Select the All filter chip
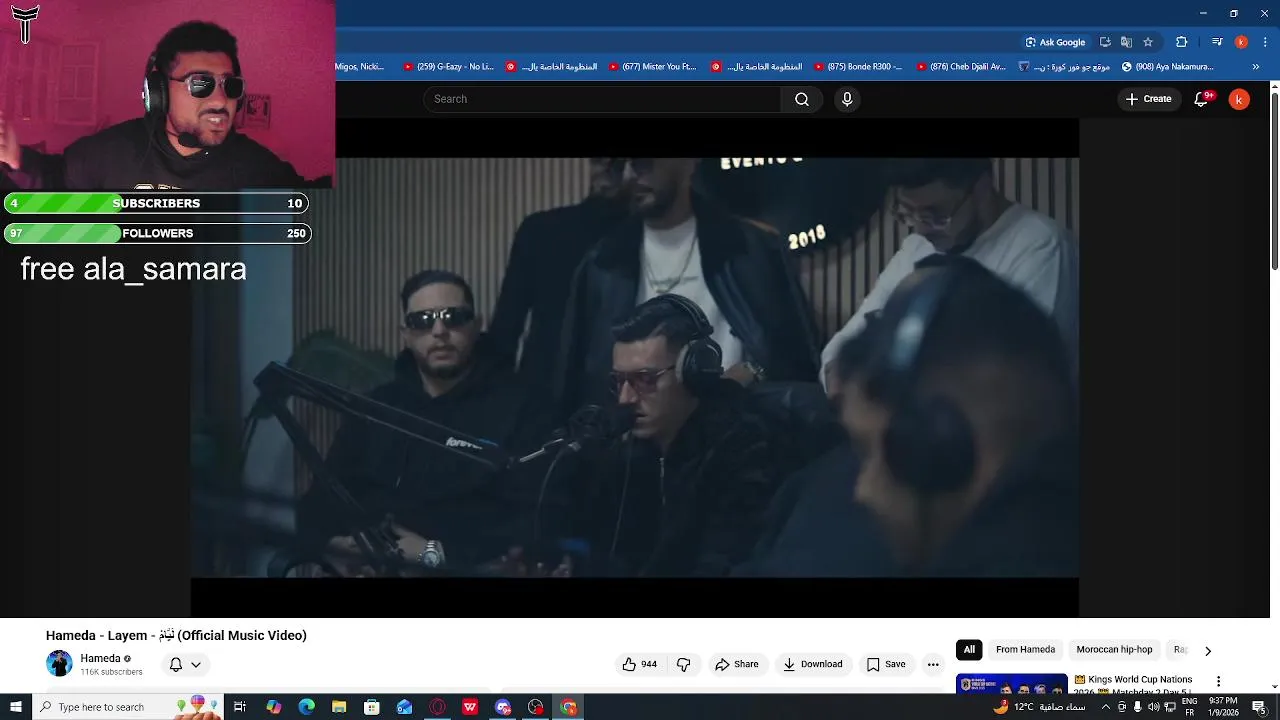Viewport: 1280px width, 720px height. click(969, 650)
